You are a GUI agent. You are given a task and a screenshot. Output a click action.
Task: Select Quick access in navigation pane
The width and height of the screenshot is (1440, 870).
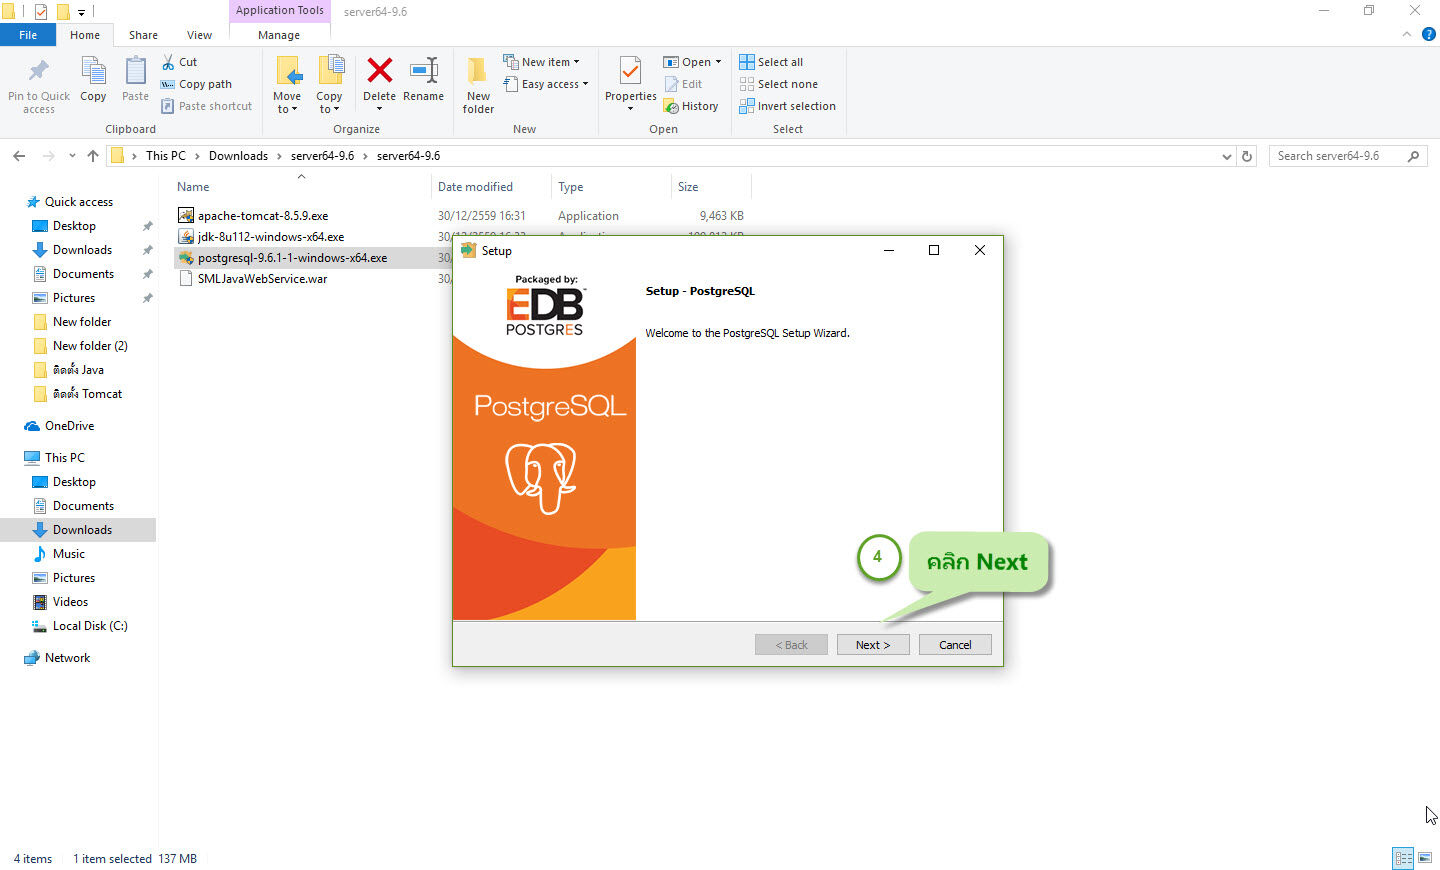pos(78,202)
